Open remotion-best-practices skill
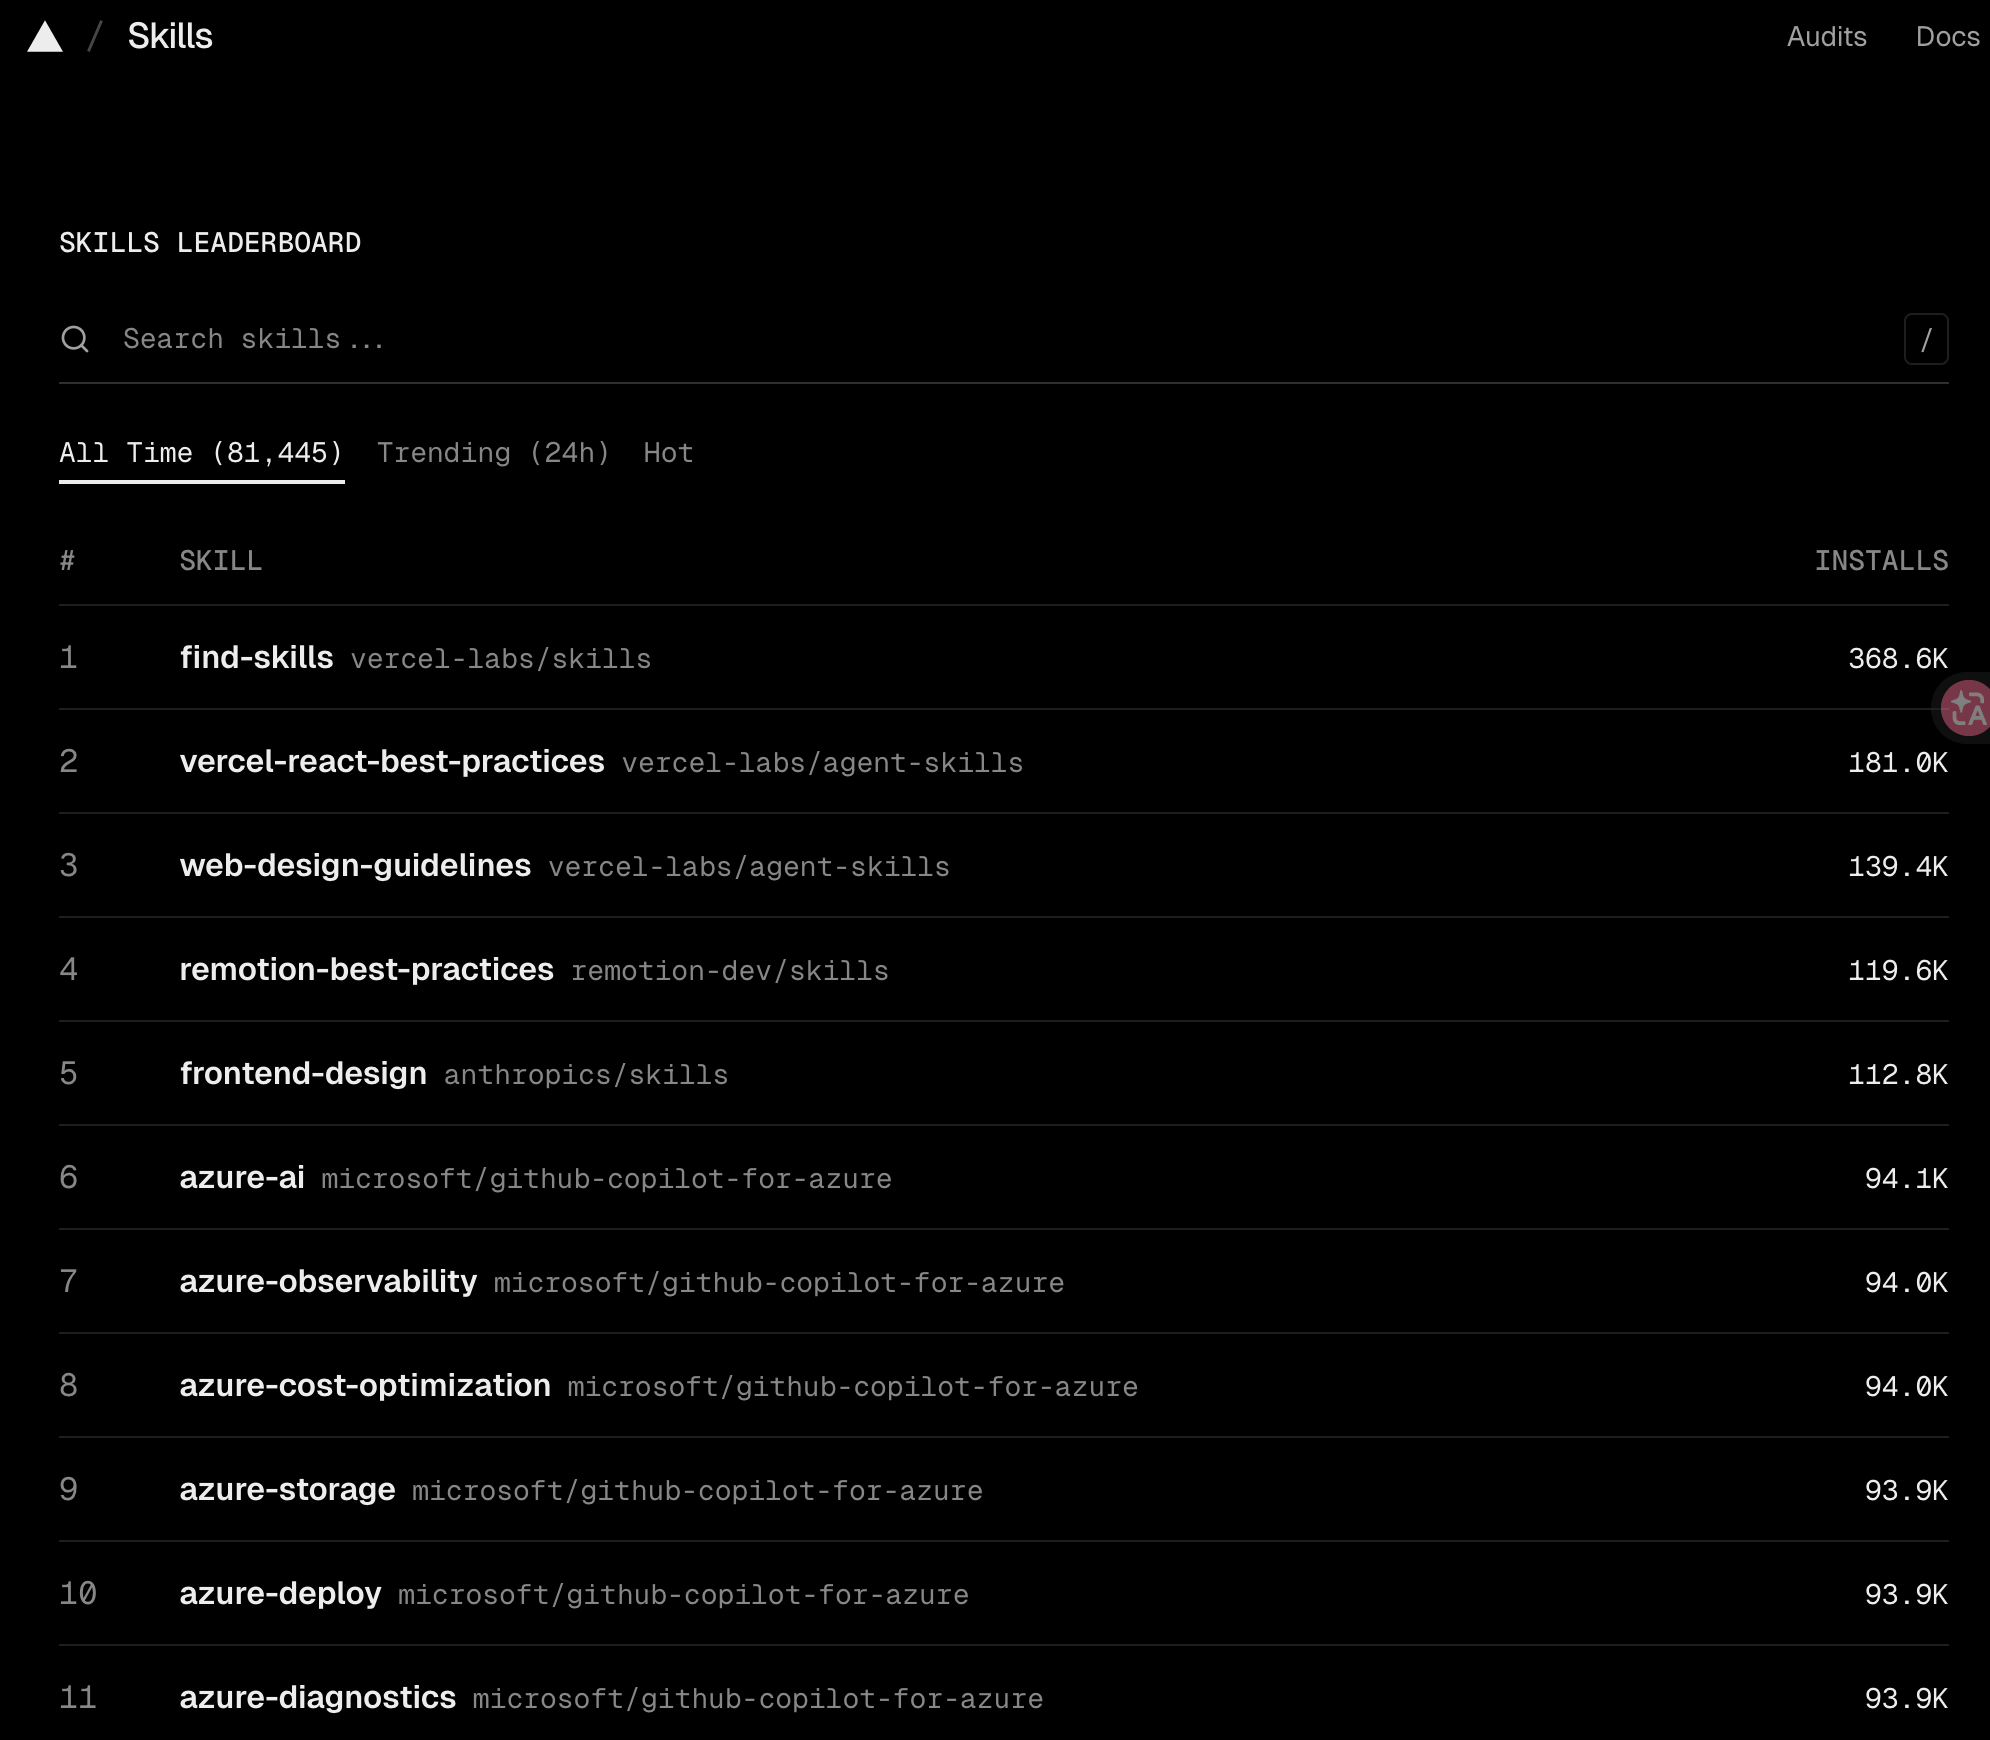The image size is (1990, 1740). 366,970
